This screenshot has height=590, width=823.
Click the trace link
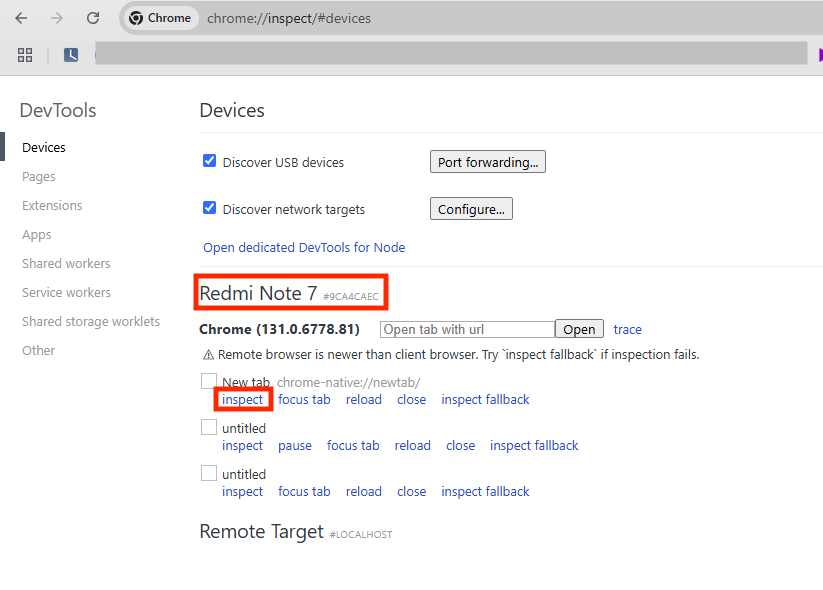[x=628, y=329]
